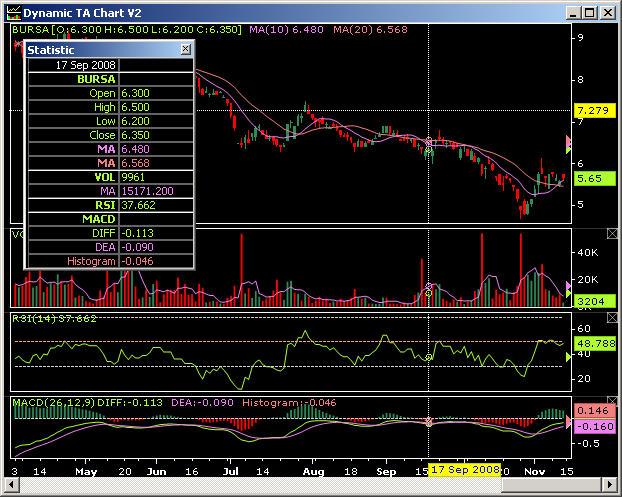Image resolution: width=622 pixels, height=497 pixels.
Task: Click the pink arrow marker beside MACD axis
Action: pyautogui.click(x=568, y=420)
